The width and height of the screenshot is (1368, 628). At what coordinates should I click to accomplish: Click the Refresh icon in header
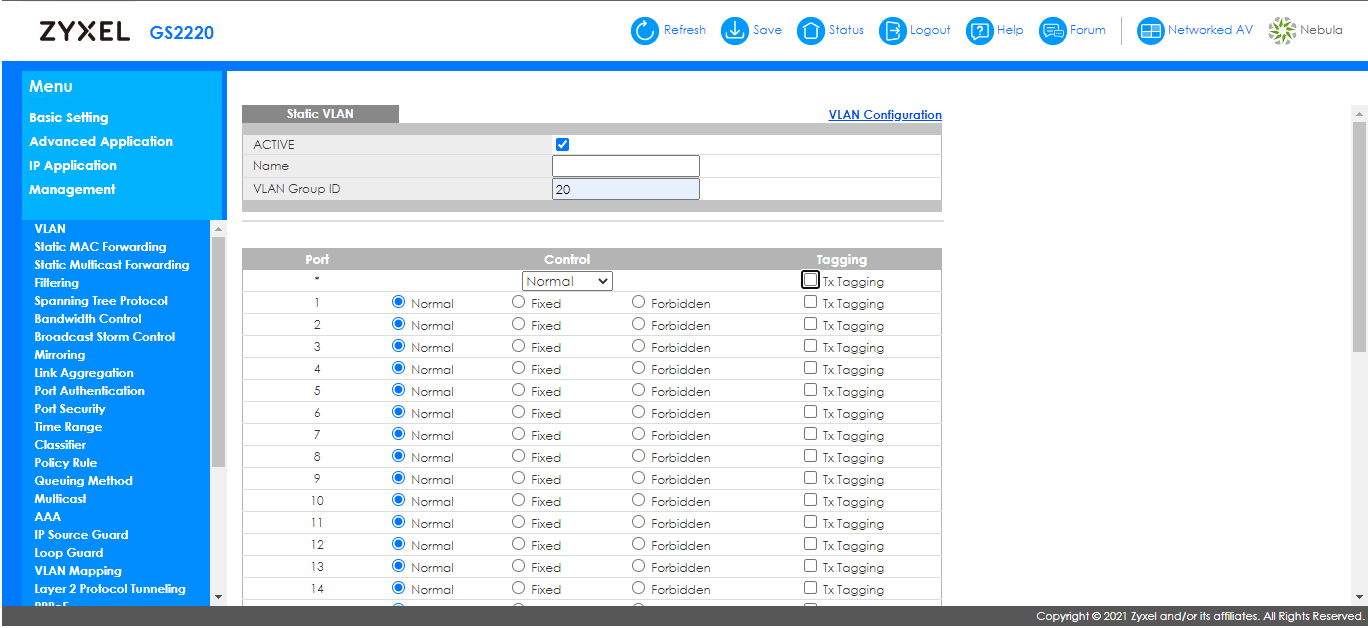tap(645, 31)
